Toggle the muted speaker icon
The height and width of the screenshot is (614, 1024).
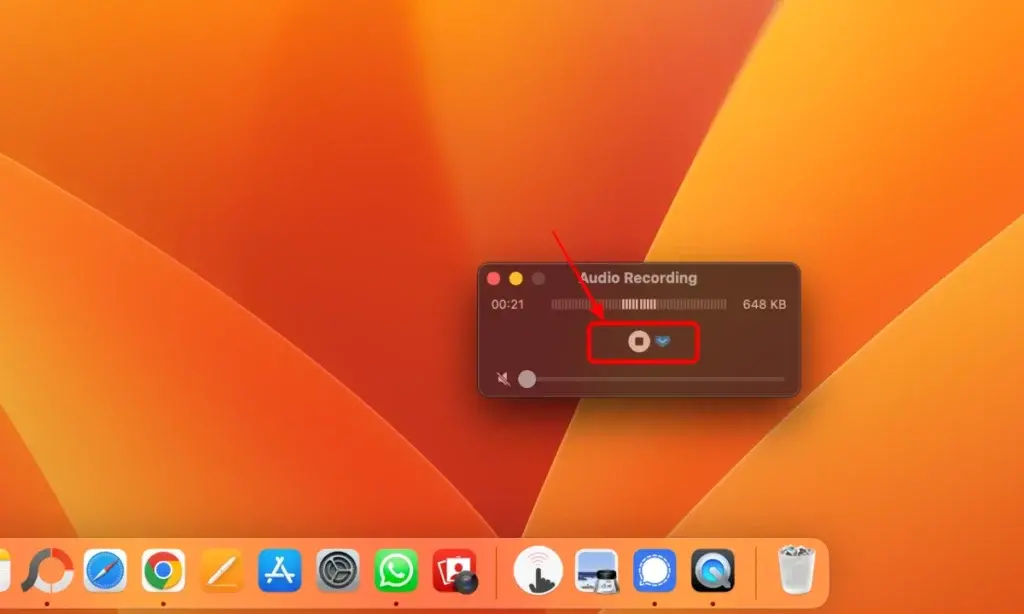(x=504, y=379)
